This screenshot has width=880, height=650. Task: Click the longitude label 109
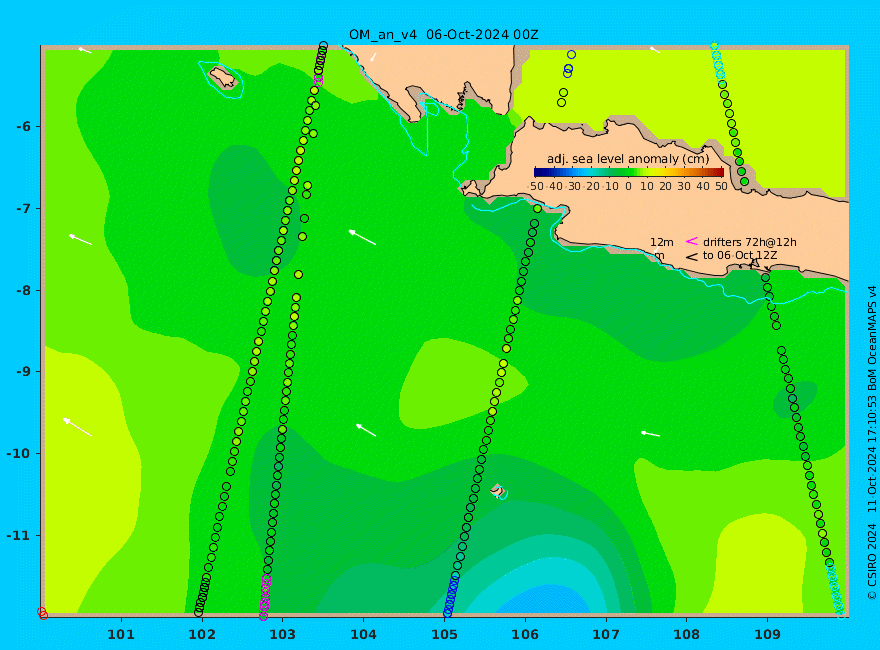coord(768,635)
